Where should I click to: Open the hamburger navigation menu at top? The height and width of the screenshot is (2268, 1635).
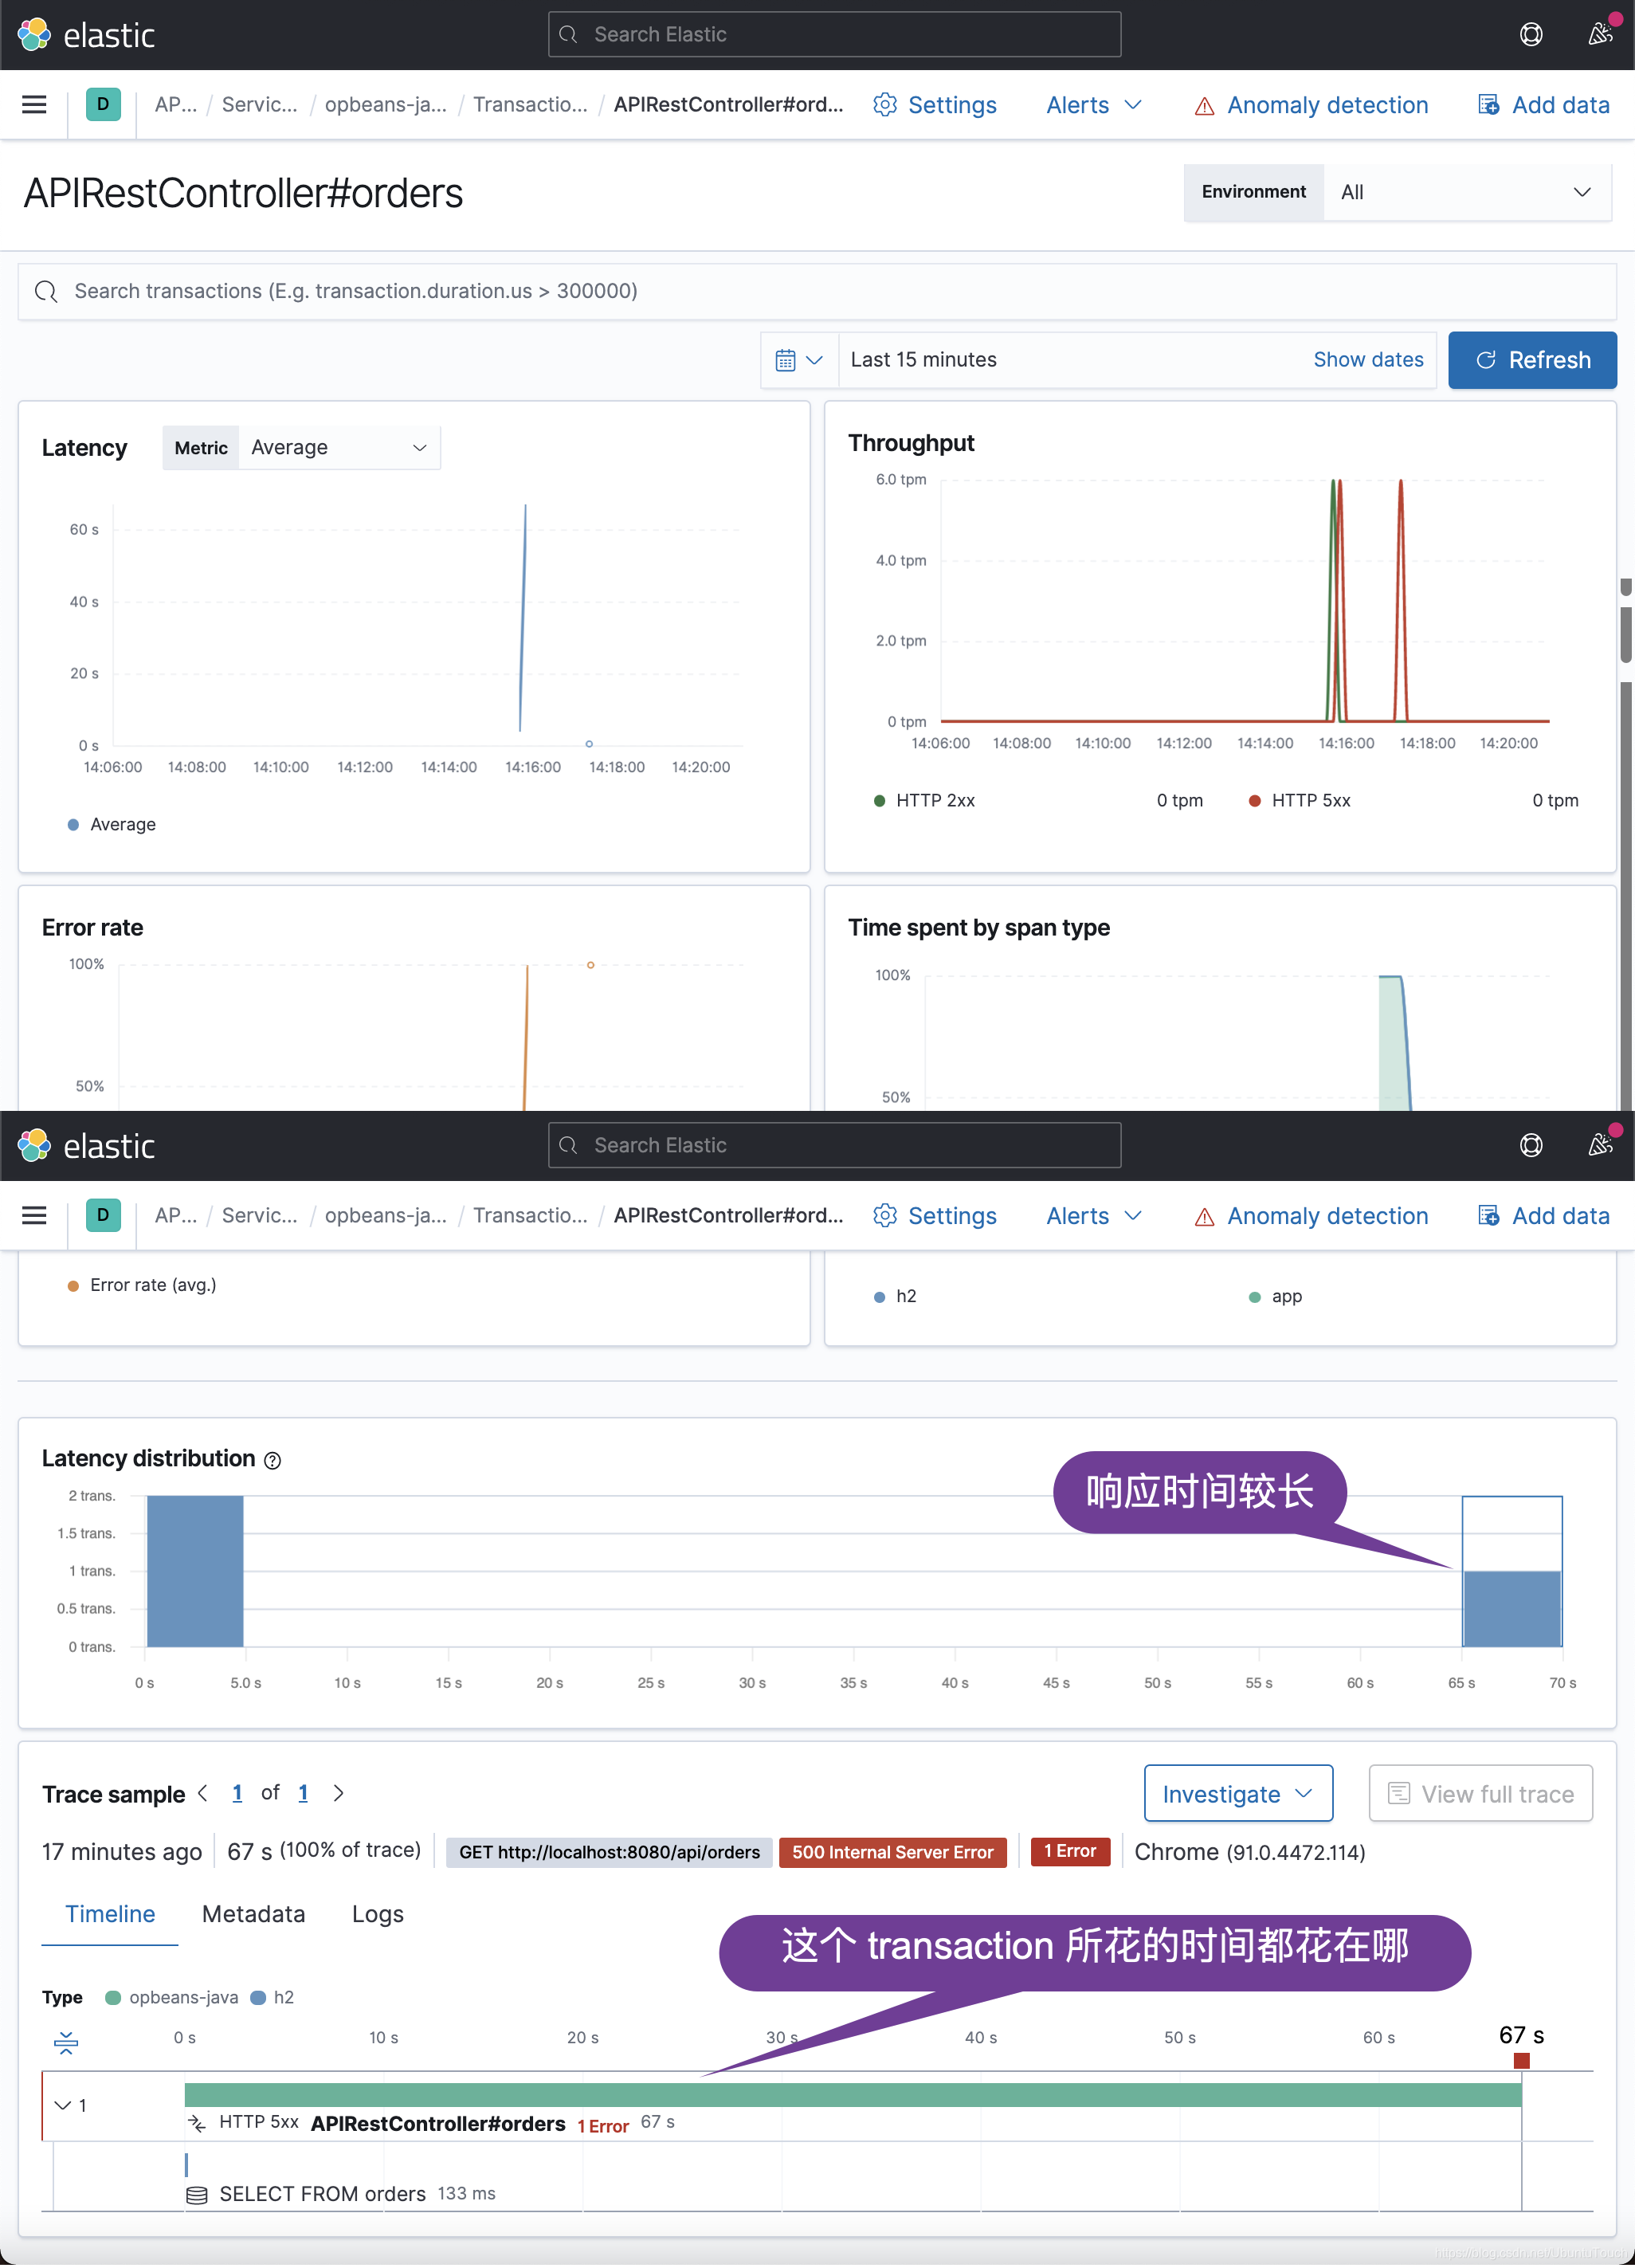coord(34,105)
